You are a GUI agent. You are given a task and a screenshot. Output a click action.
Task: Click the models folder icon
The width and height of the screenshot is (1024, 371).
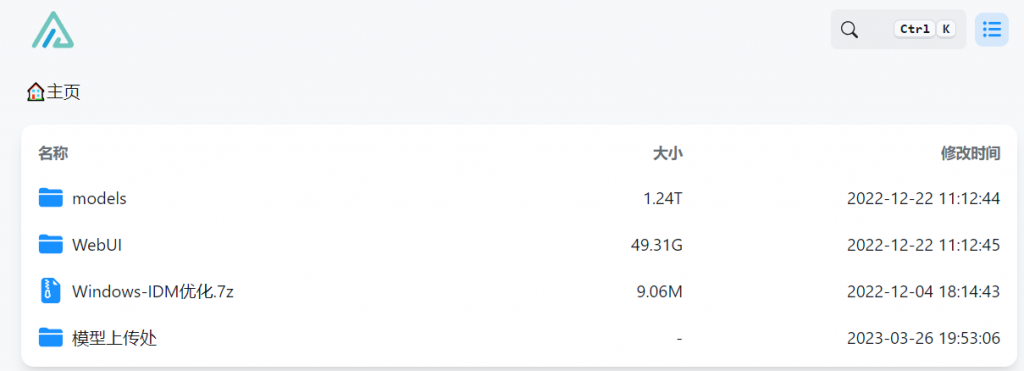click(50, 198)
